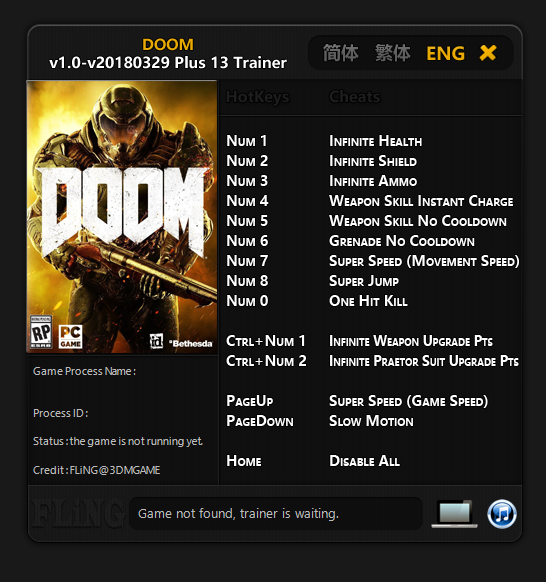This screenshot has width=546, height=582.
Task: Open the DOOM cover art thumbnail
Action: [x=122, y=216]
